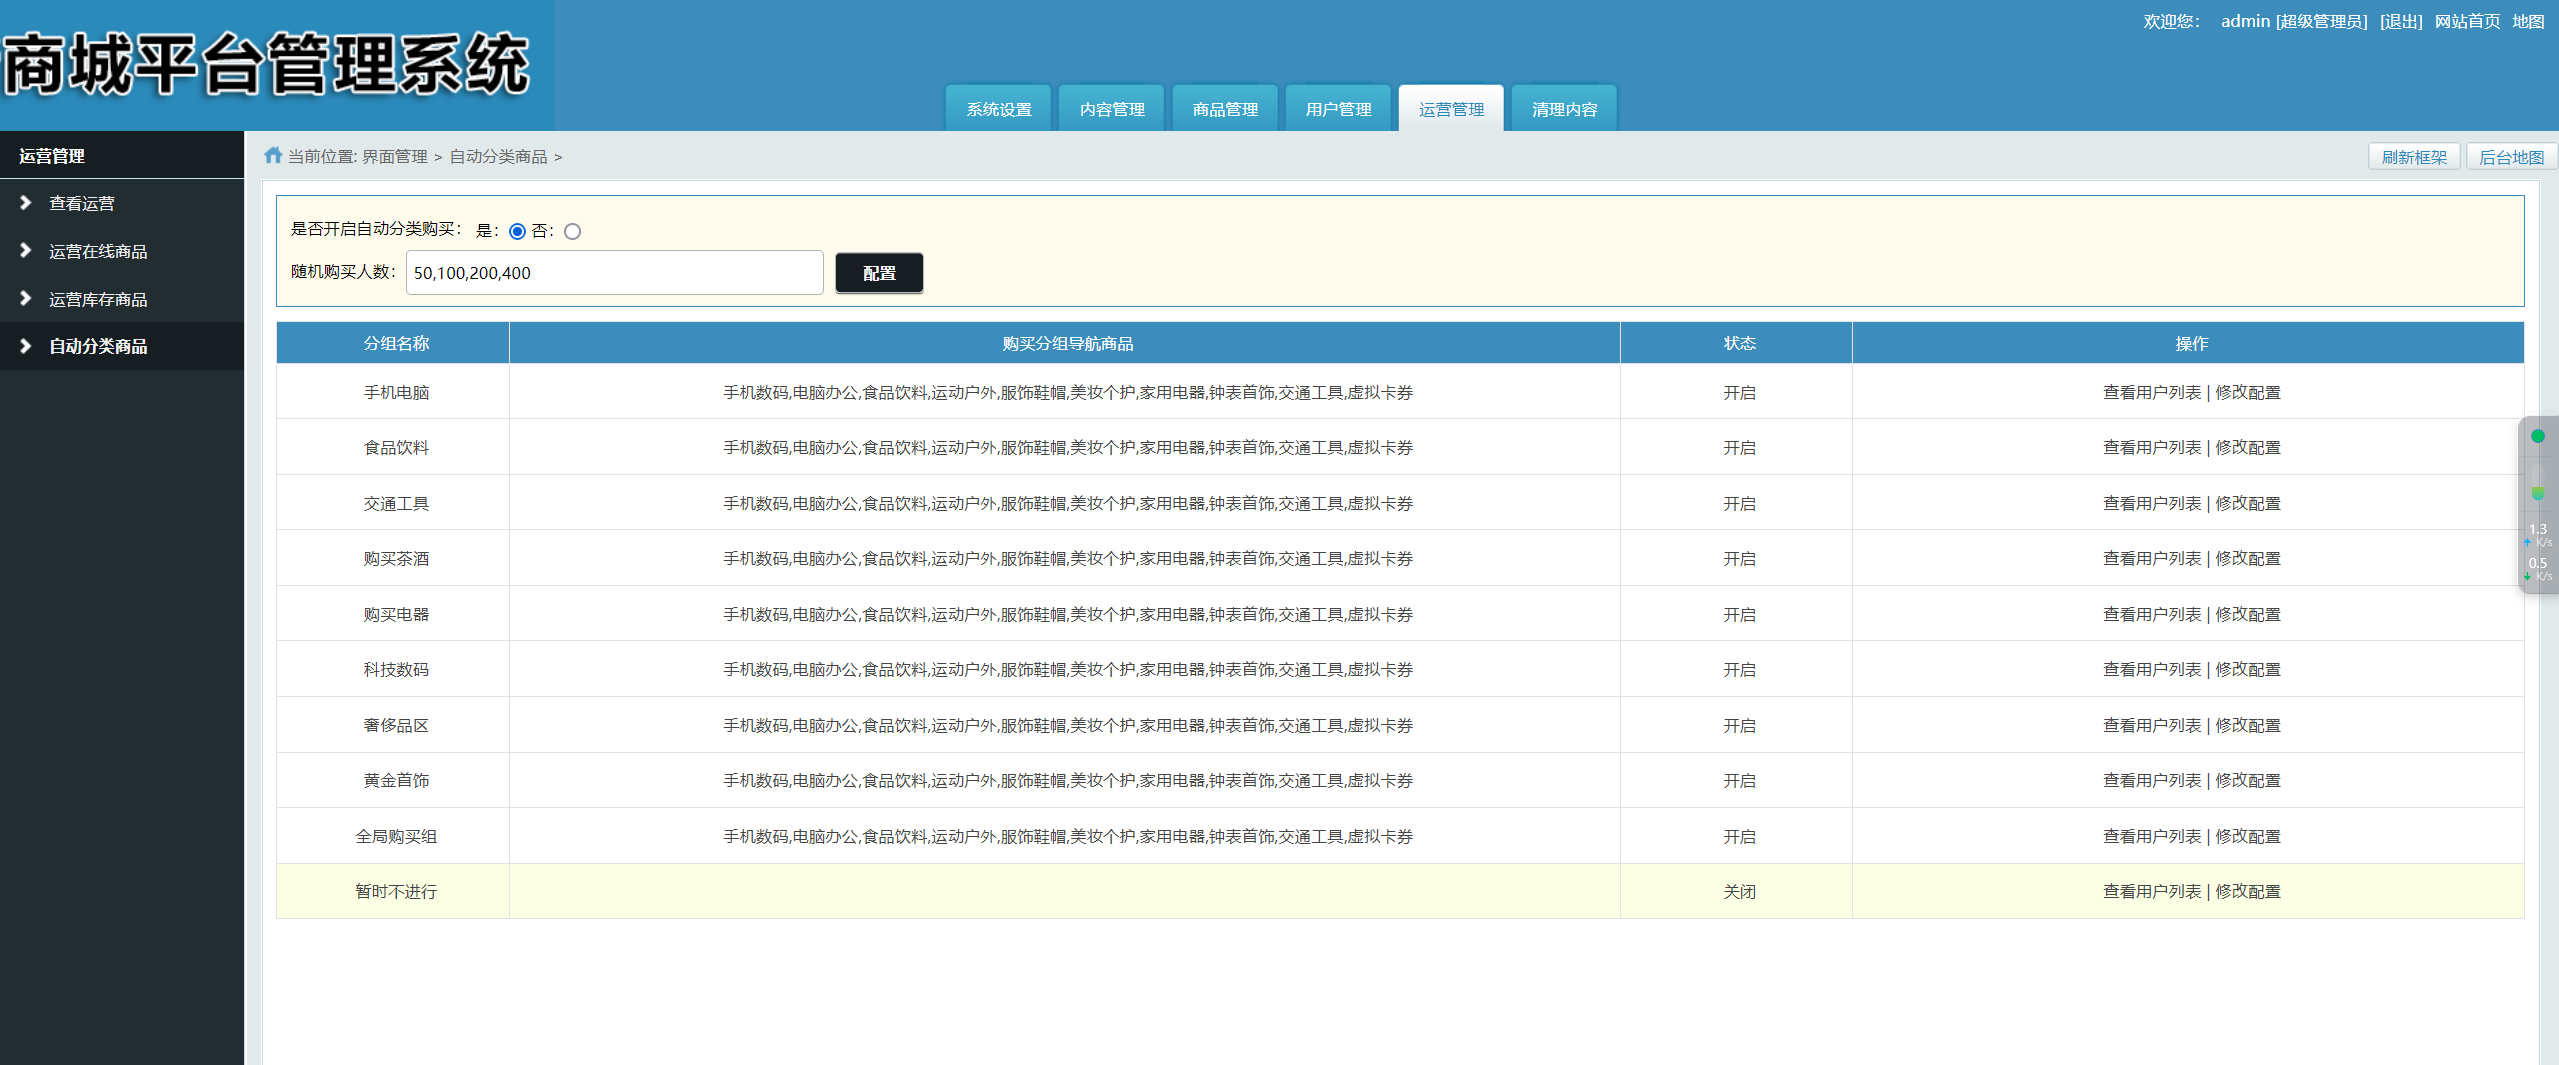Open the 系统设置 tab

pos(998,109)
